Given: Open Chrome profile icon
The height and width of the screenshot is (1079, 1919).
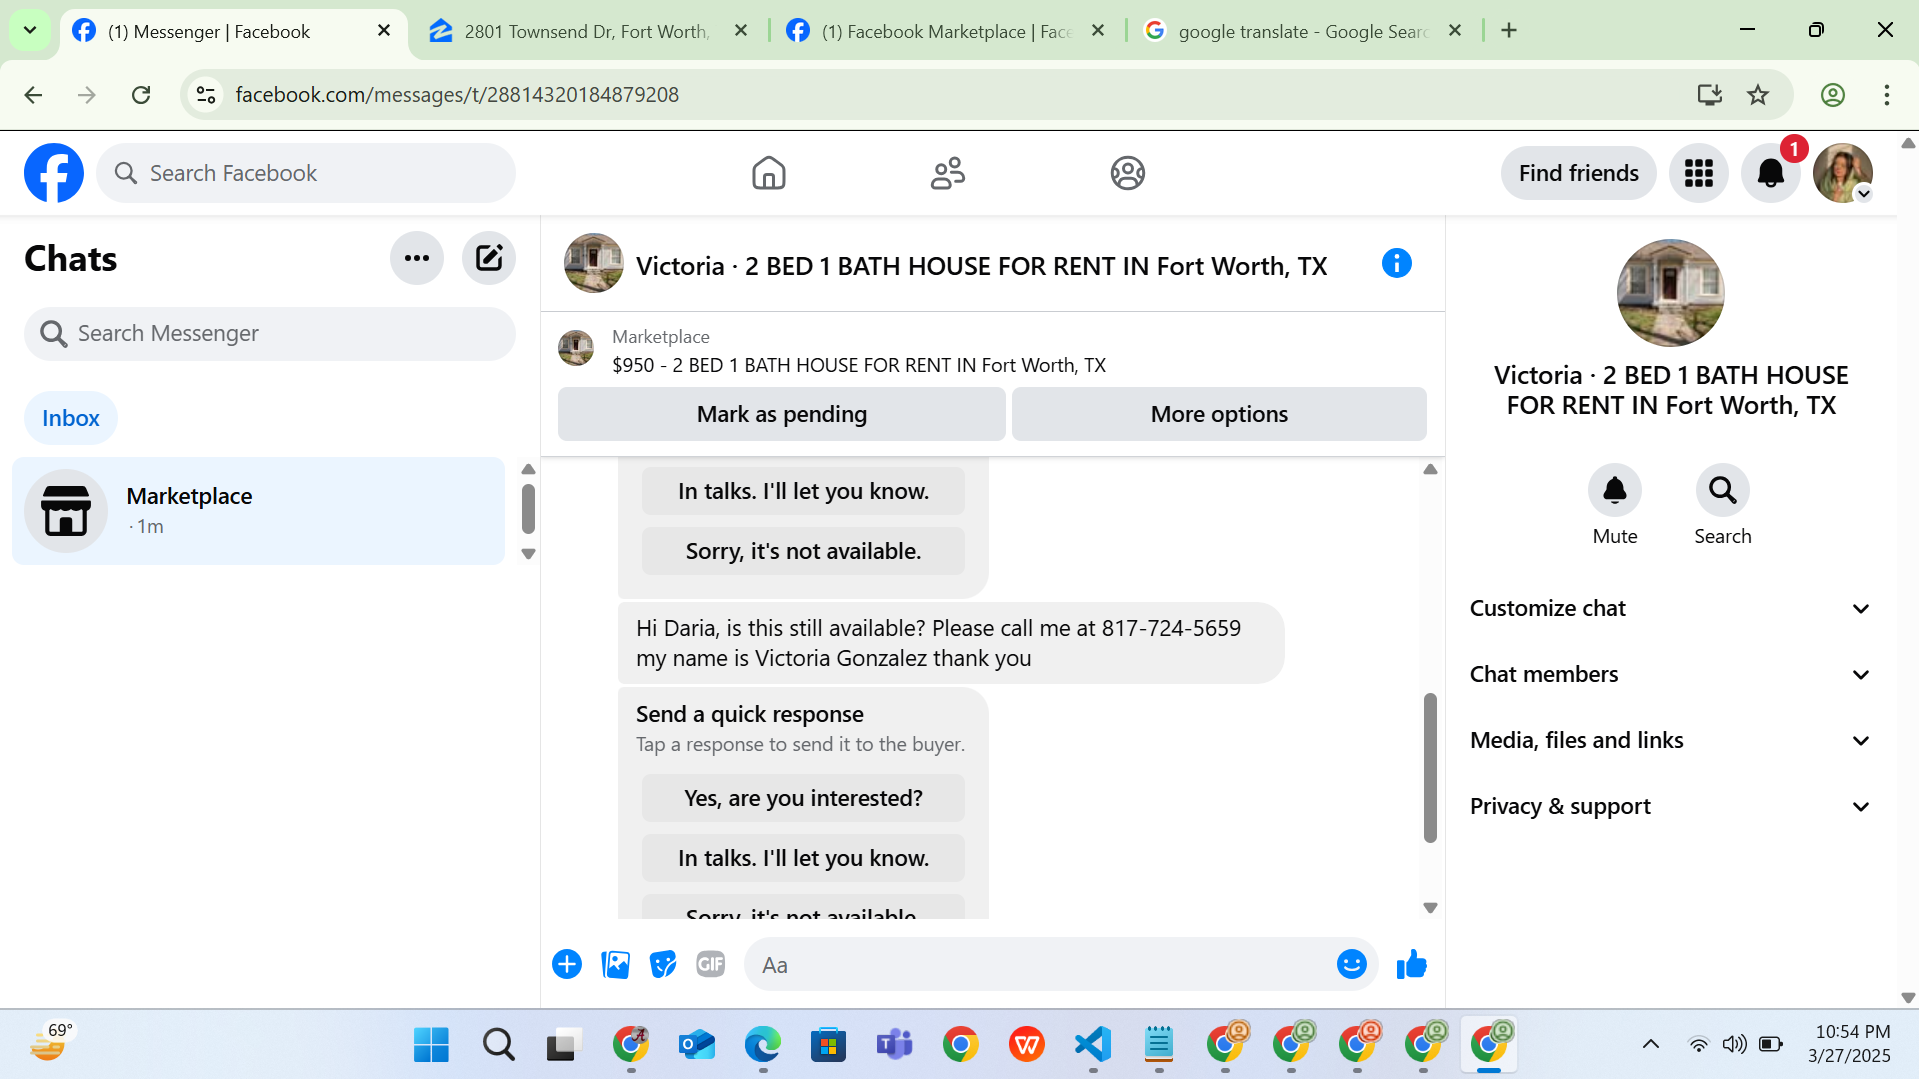Looking at the screenshot, I should (1833, 95).
